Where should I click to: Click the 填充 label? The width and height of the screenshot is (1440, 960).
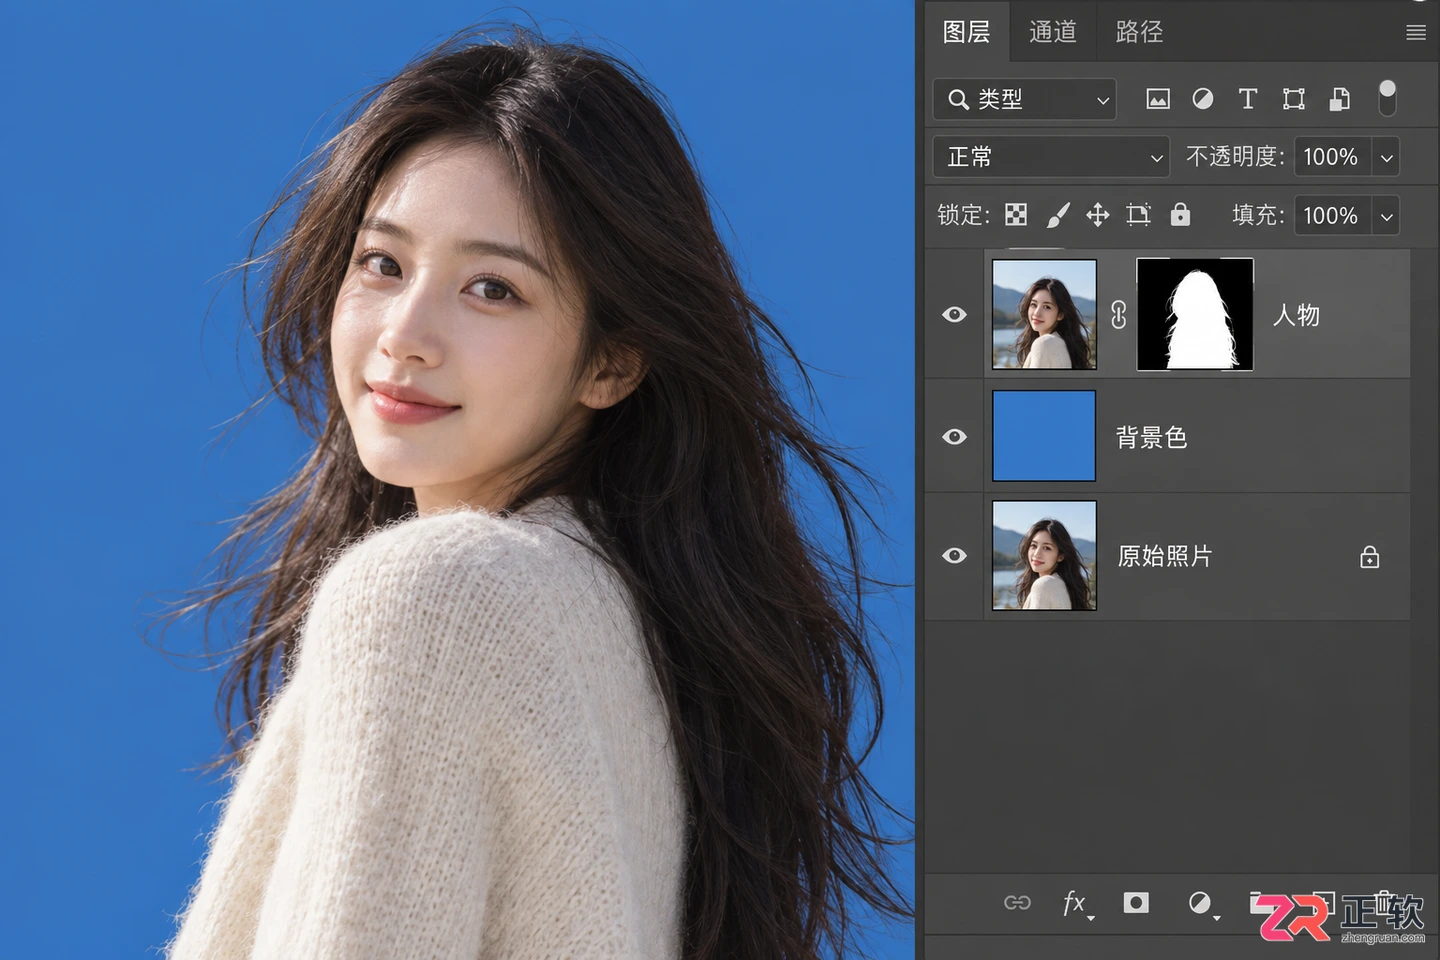pos(1258,215)
